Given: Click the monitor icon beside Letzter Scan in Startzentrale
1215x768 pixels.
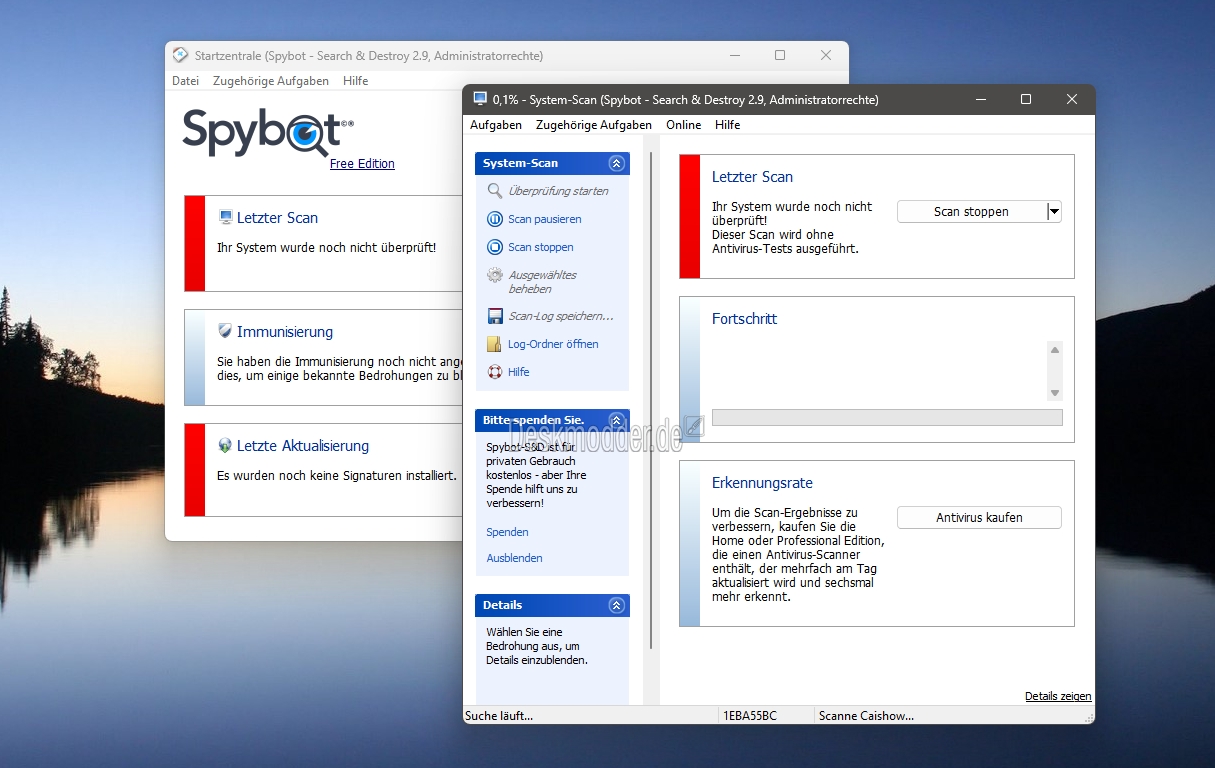Looking at the screenshot, I should pos(225,217).
